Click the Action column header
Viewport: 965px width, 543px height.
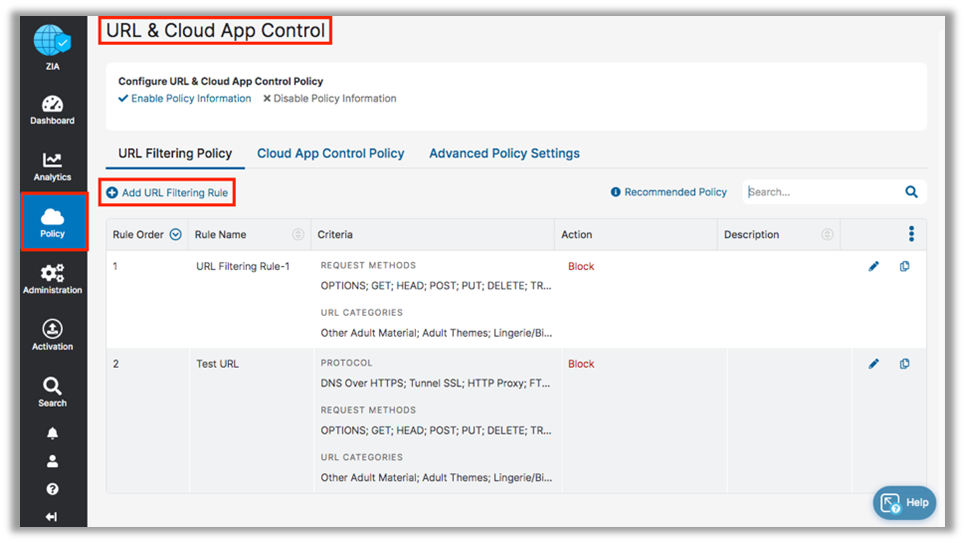[x=577, y=235]
